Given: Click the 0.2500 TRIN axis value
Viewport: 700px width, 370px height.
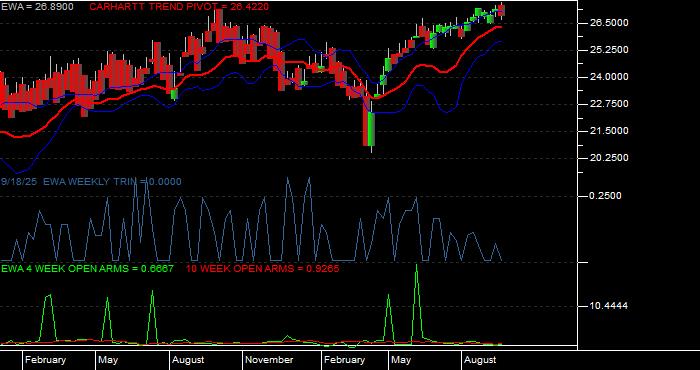Looking at the screenshot, I should pyautogui.click(x=605, y=196).
